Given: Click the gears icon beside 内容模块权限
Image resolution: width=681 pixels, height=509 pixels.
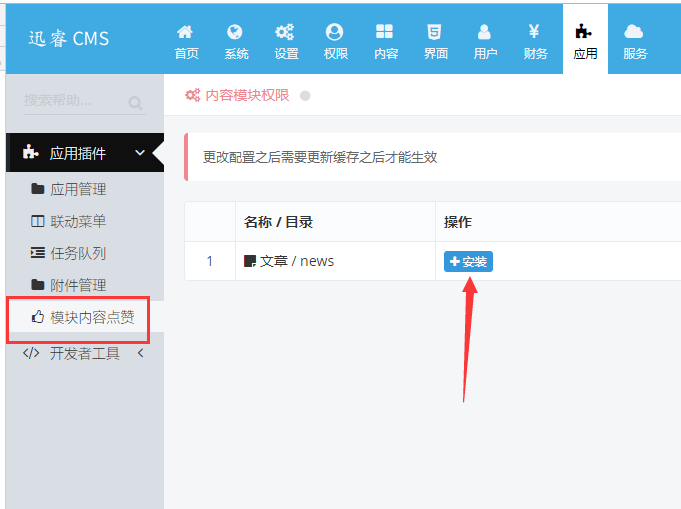Looking at the screenshot, I should click(x=193, y=95).
